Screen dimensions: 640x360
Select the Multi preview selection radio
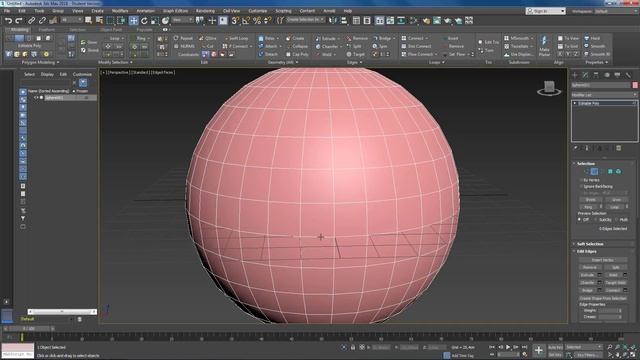coord(617,220)
